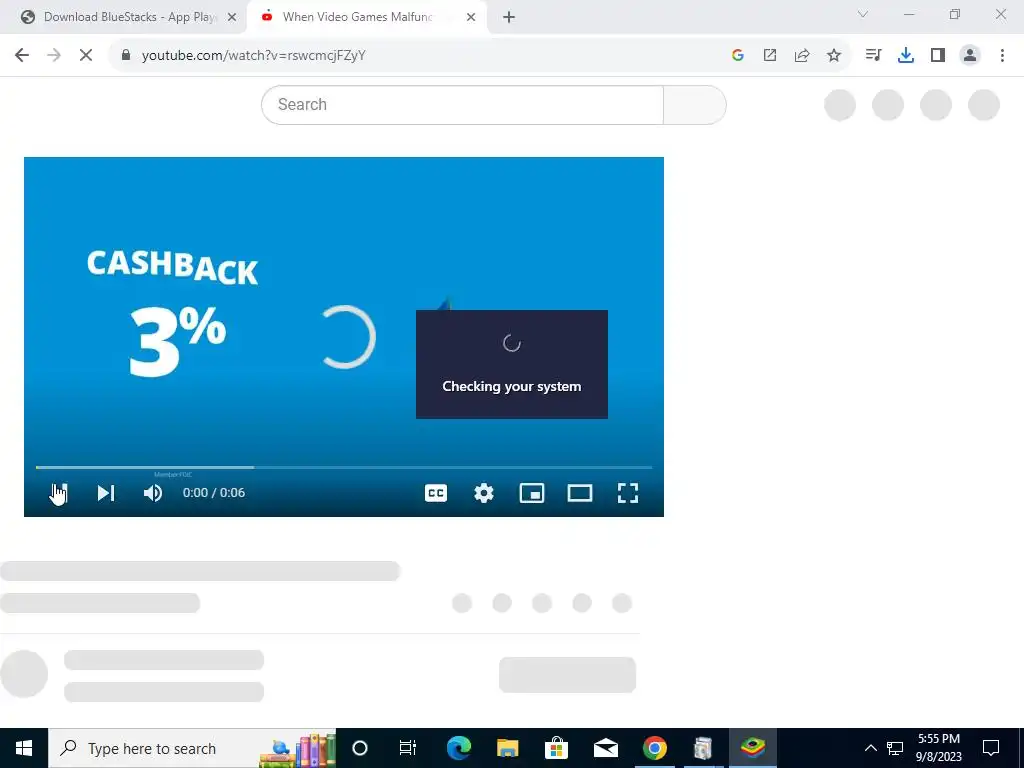Close the Download BlueStacks tab
This screenshot has height=768, width=1024.
232,18
